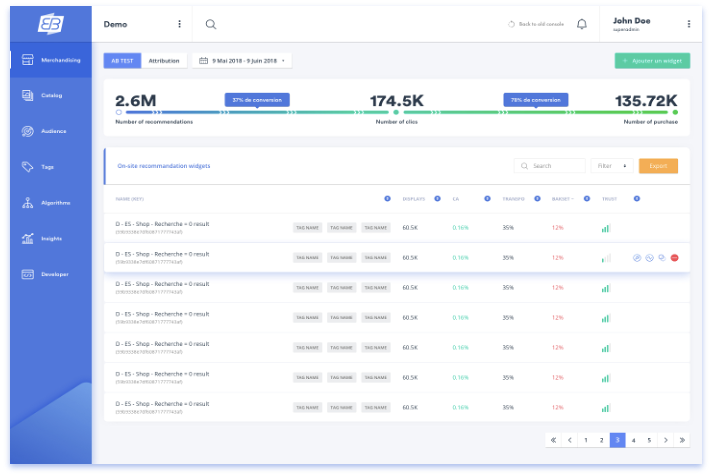The height and width of the screenshot is (476, 712).
Task: Open the Merchandising section
Action: click(x=51, y=60)
